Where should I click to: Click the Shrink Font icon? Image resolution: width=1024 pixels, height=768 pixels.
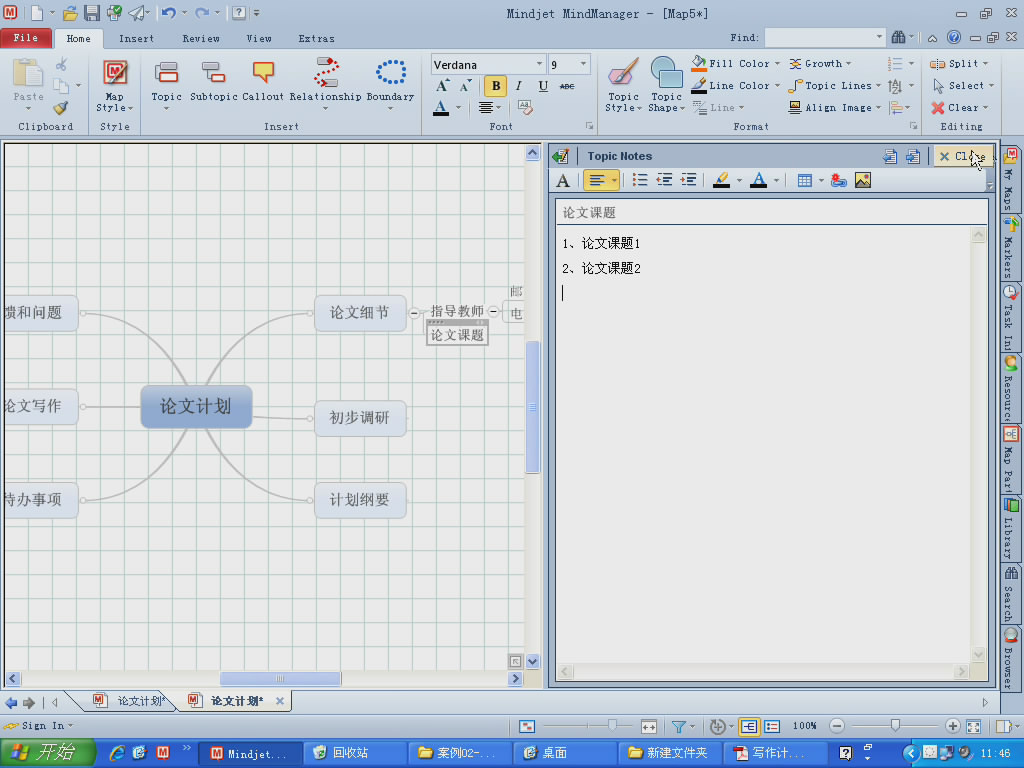tap(466, 86)
